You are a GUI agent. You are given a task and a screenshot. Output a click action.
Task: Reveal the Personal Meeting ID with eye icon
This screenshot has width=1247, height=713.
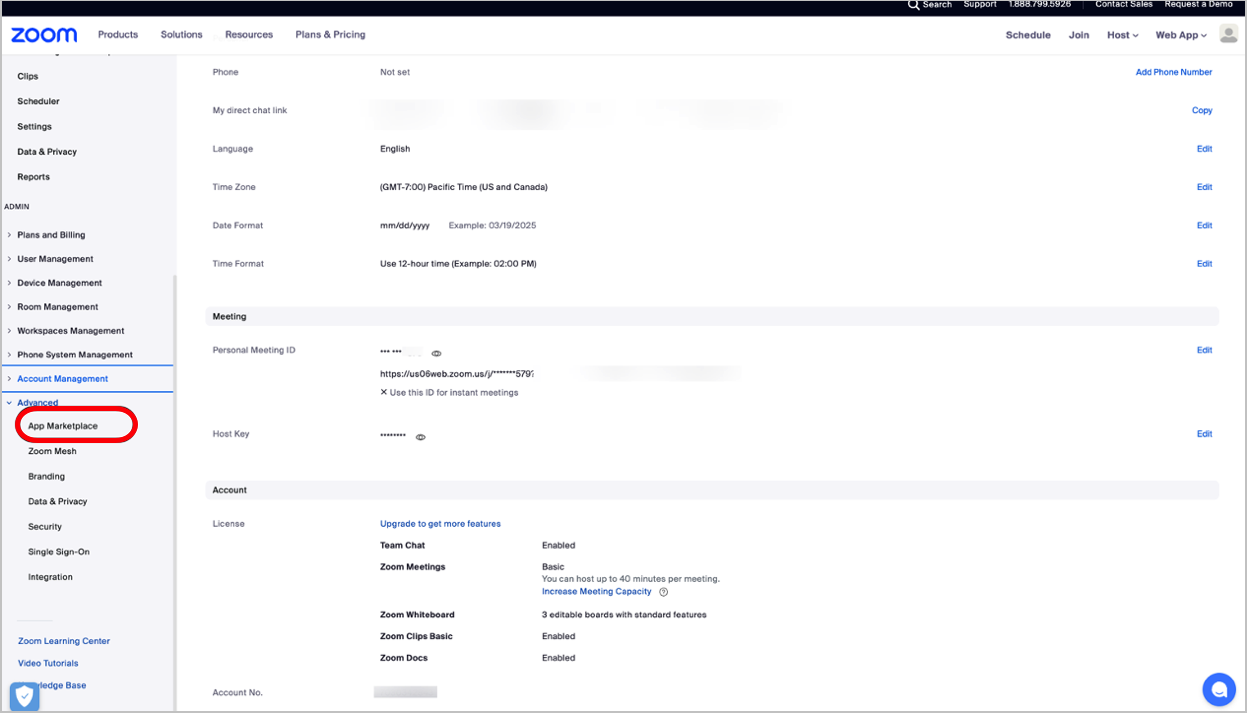(x=436, y=353)
